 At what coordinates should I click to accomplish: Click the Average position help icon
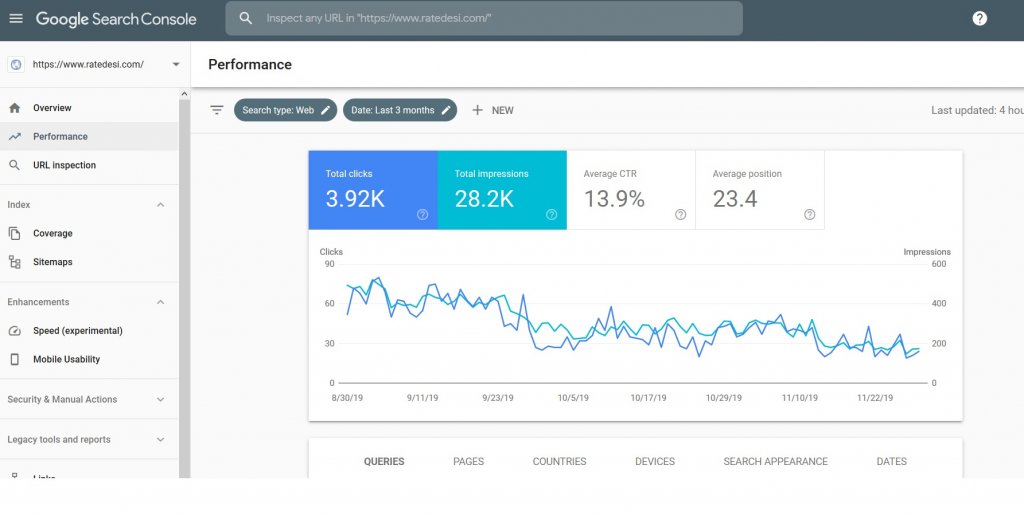(x=810, y=214)
